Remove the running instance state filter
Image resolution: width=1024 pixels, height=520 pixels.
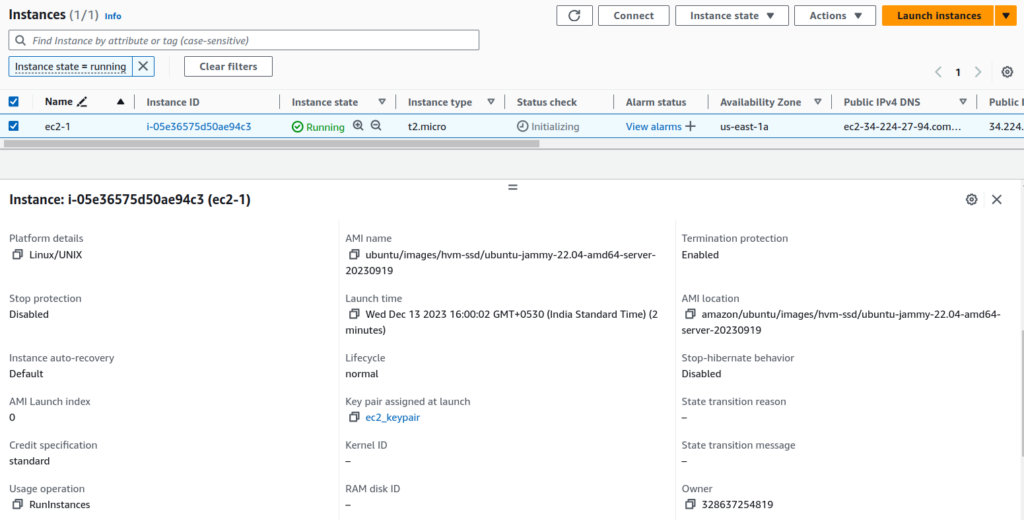[x=143, y=67]
